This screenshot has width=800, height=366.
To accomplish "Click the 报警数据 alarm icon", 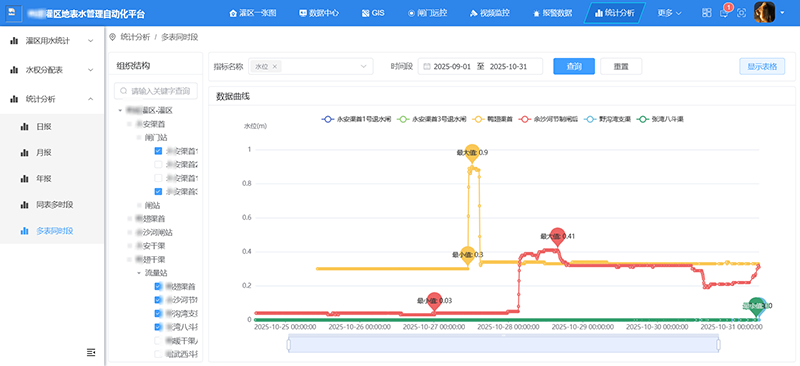I will coord(536,14).
